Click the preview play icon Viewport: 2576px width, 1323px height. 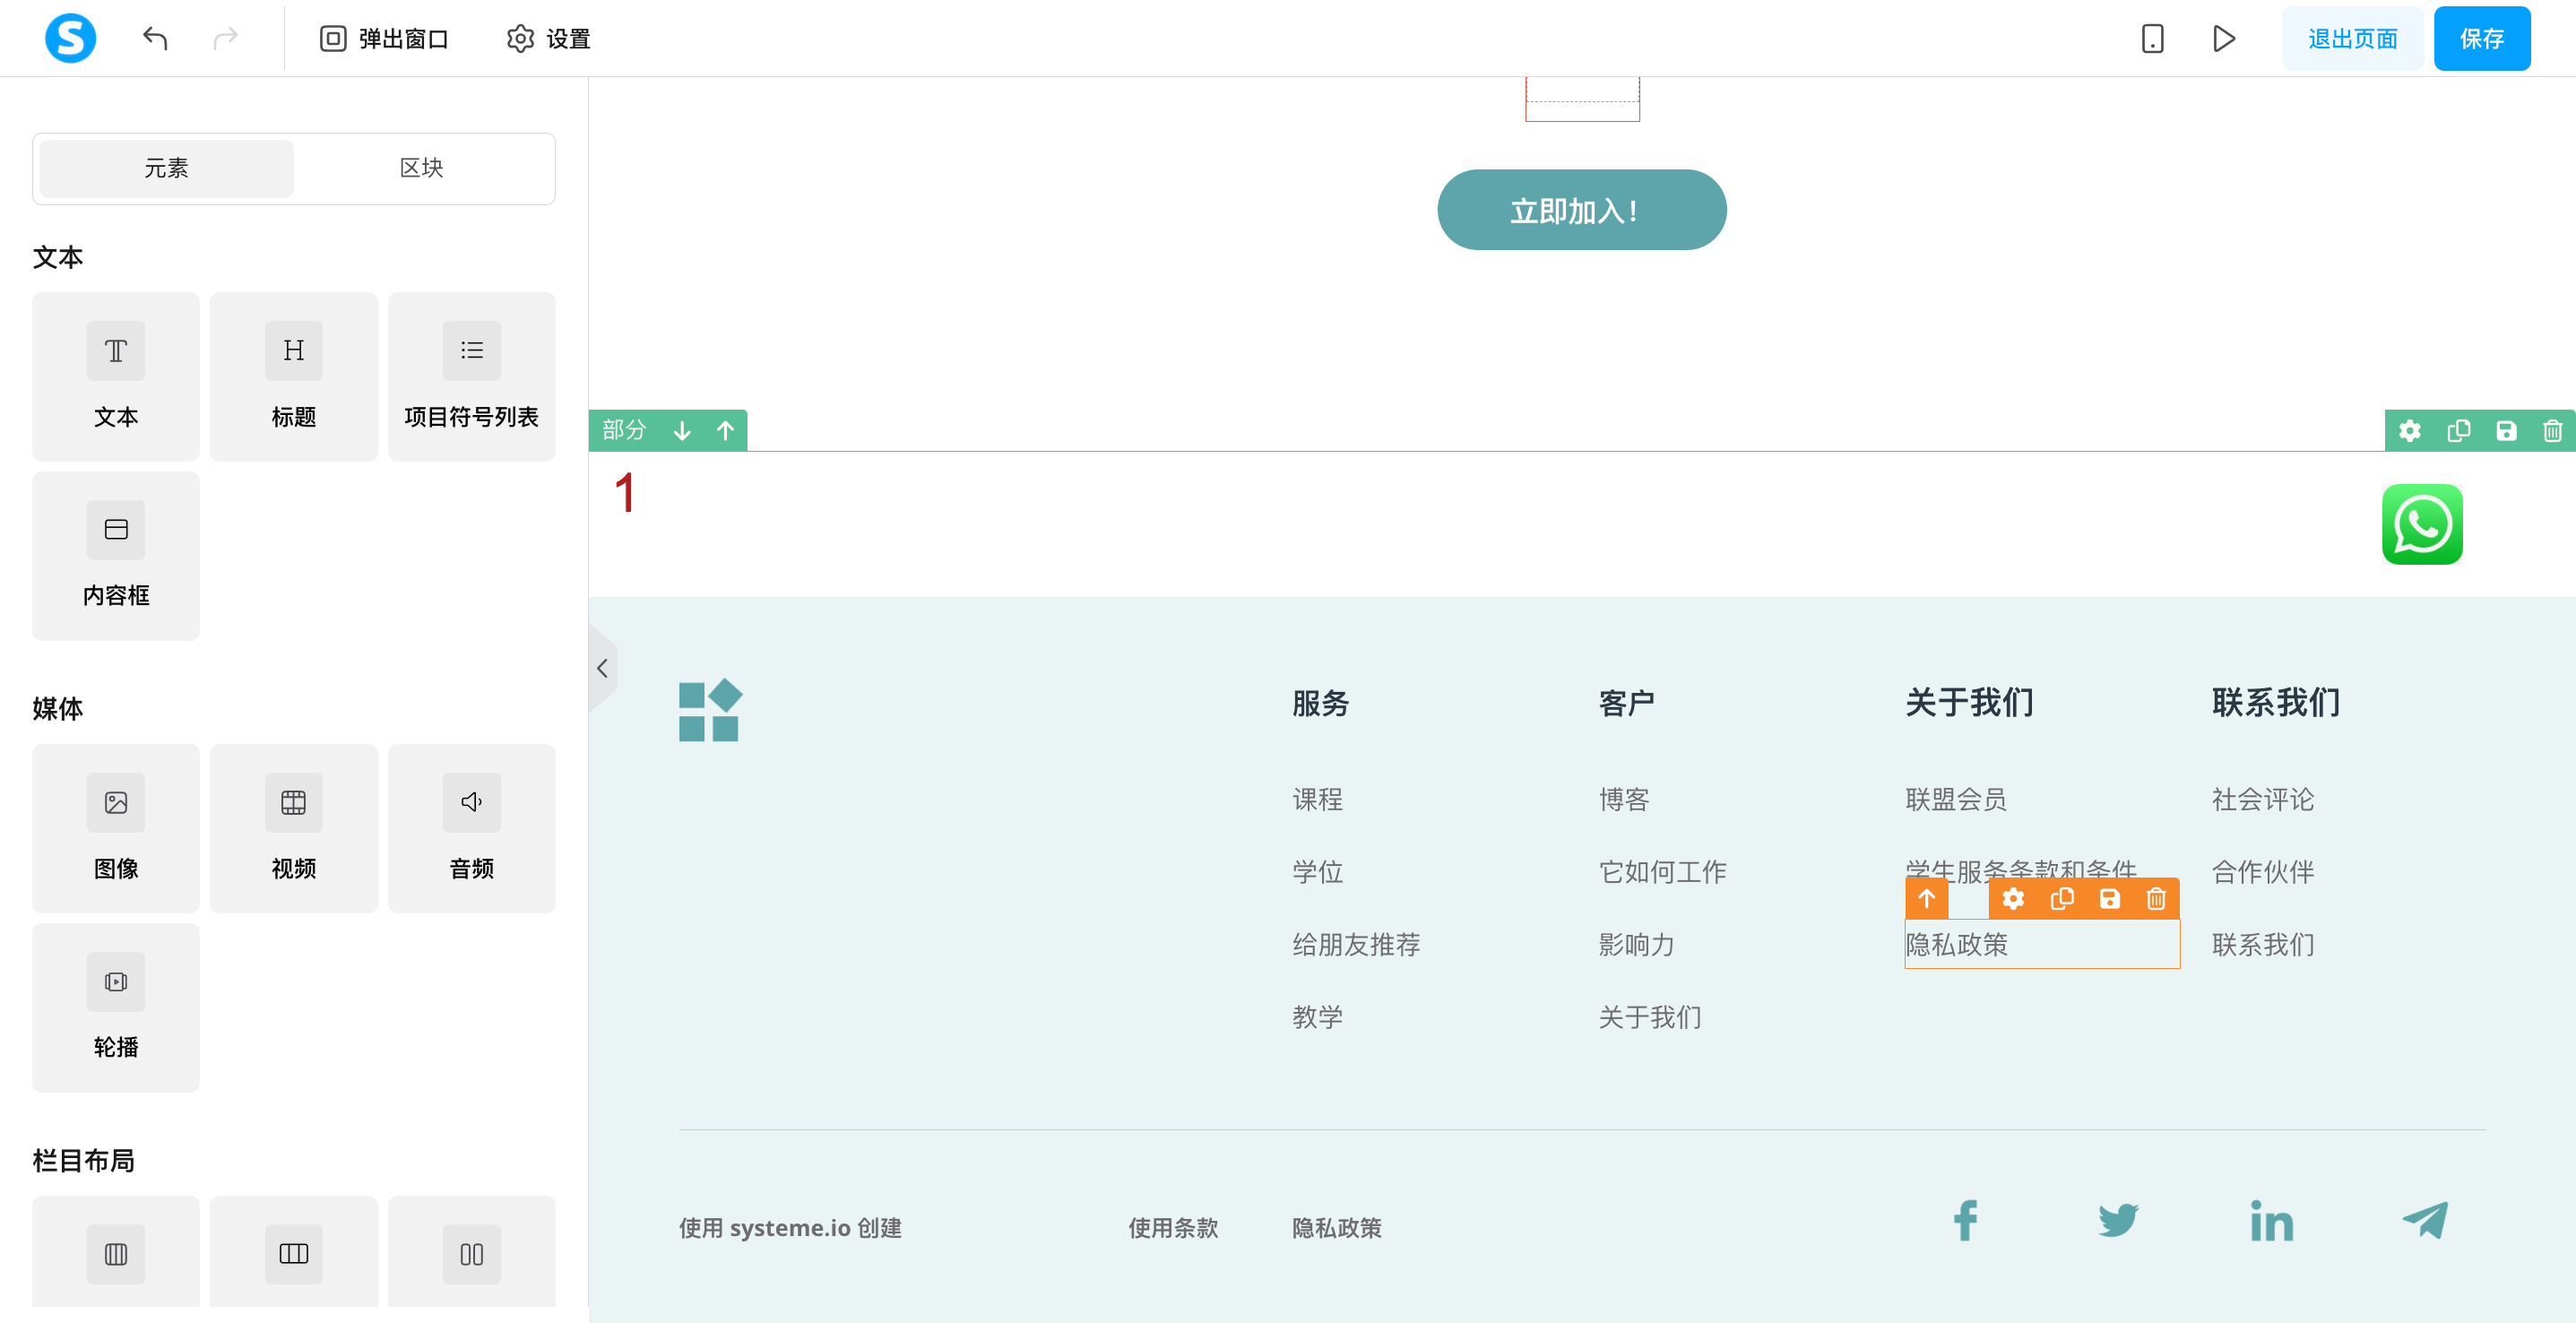[x=2223, y=38]
